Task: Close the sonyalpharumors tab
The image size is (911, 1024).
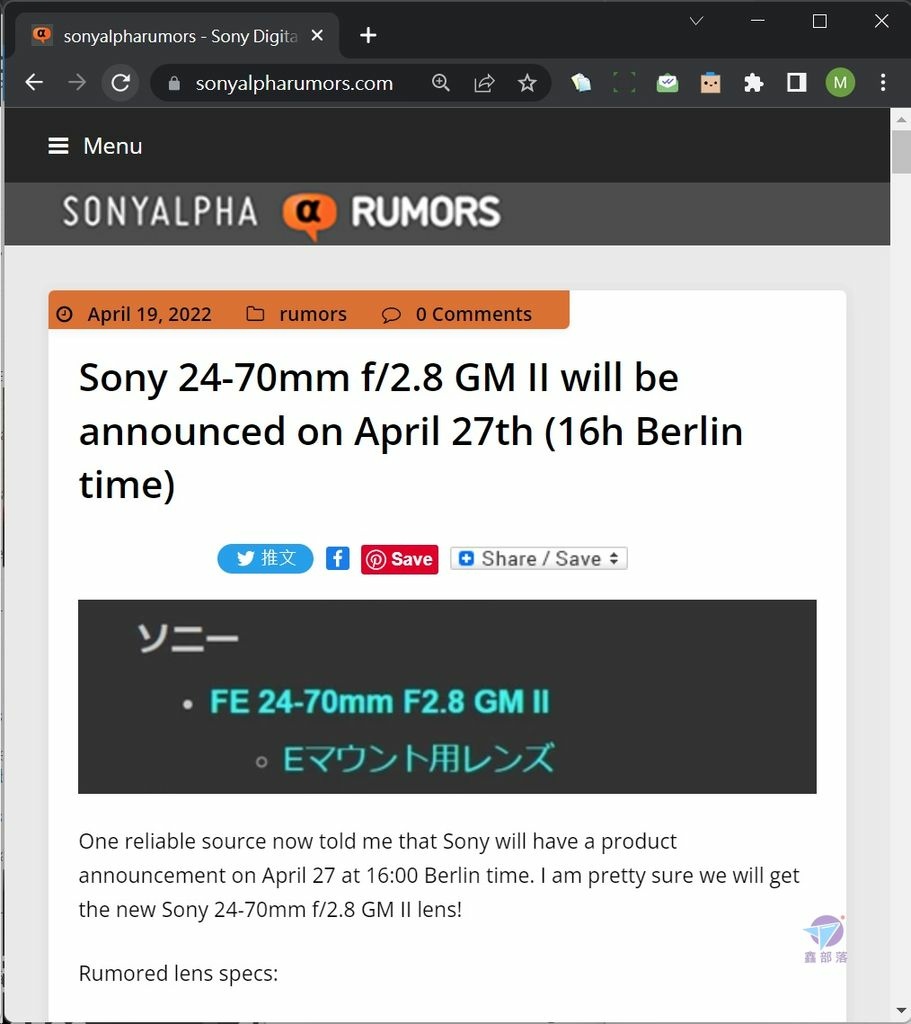Action: click(x=317, y=35)
